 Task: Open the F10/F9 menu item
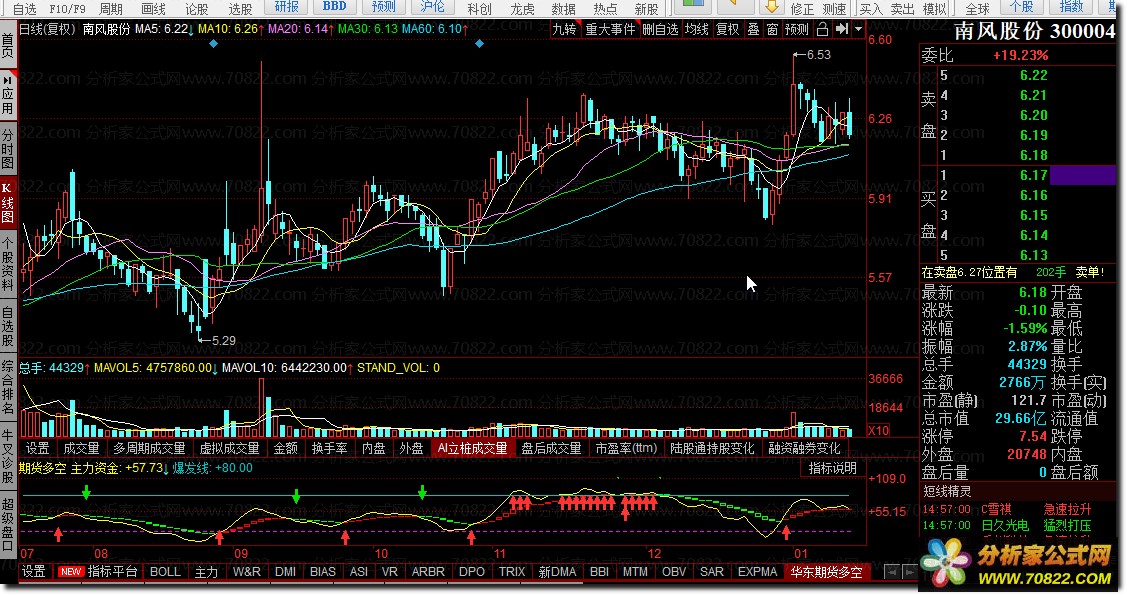point(68,9)
